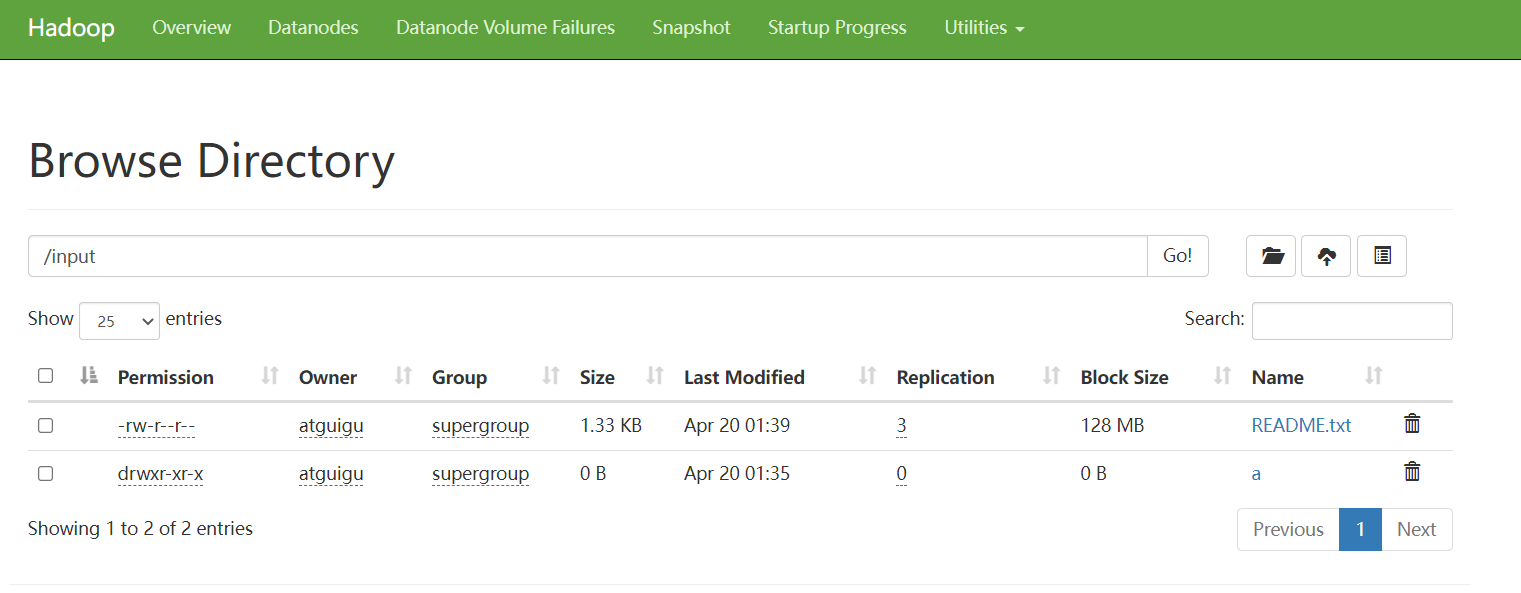The height and width of the screenshot is (593, 1521).
Task: Expand the Show entries count dropdown
Action: coord(119,320)
